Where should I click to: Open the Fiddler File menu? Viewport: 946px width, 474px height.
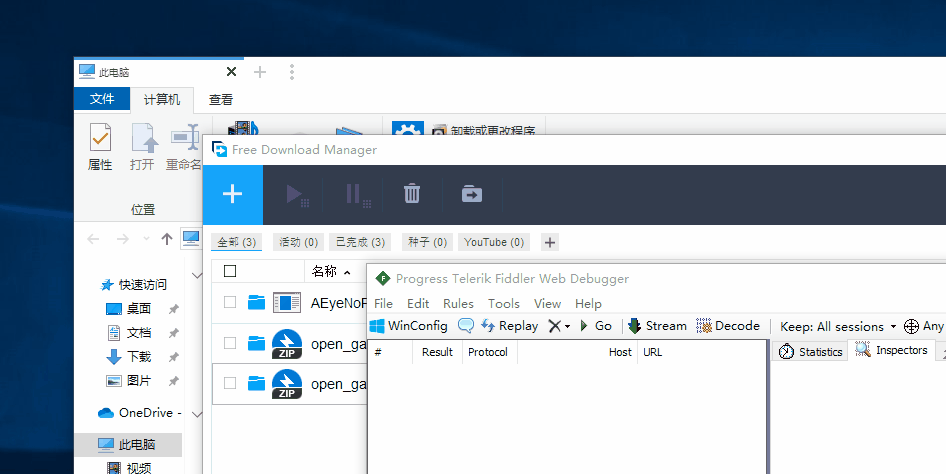(383, 304)
